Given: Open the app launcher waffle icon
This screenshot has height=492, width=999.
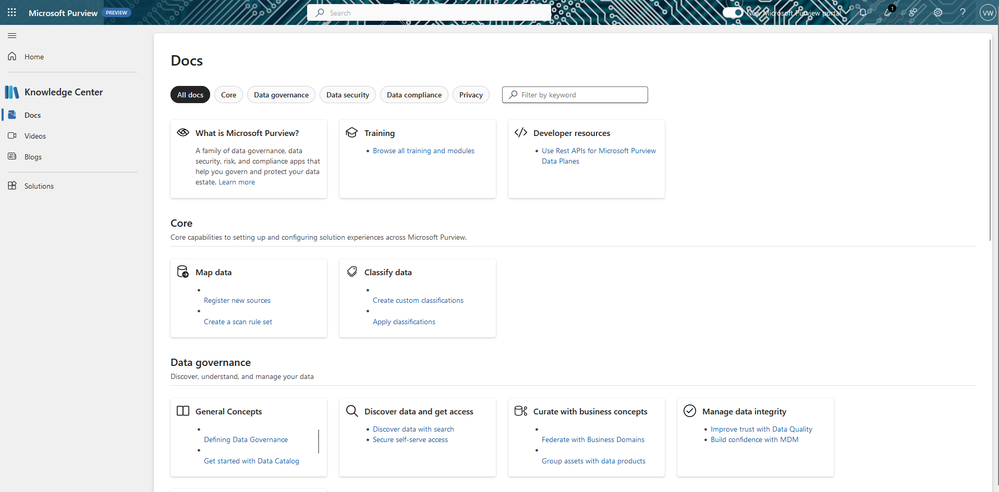Looking at the screenshot, I should point(11,12).
